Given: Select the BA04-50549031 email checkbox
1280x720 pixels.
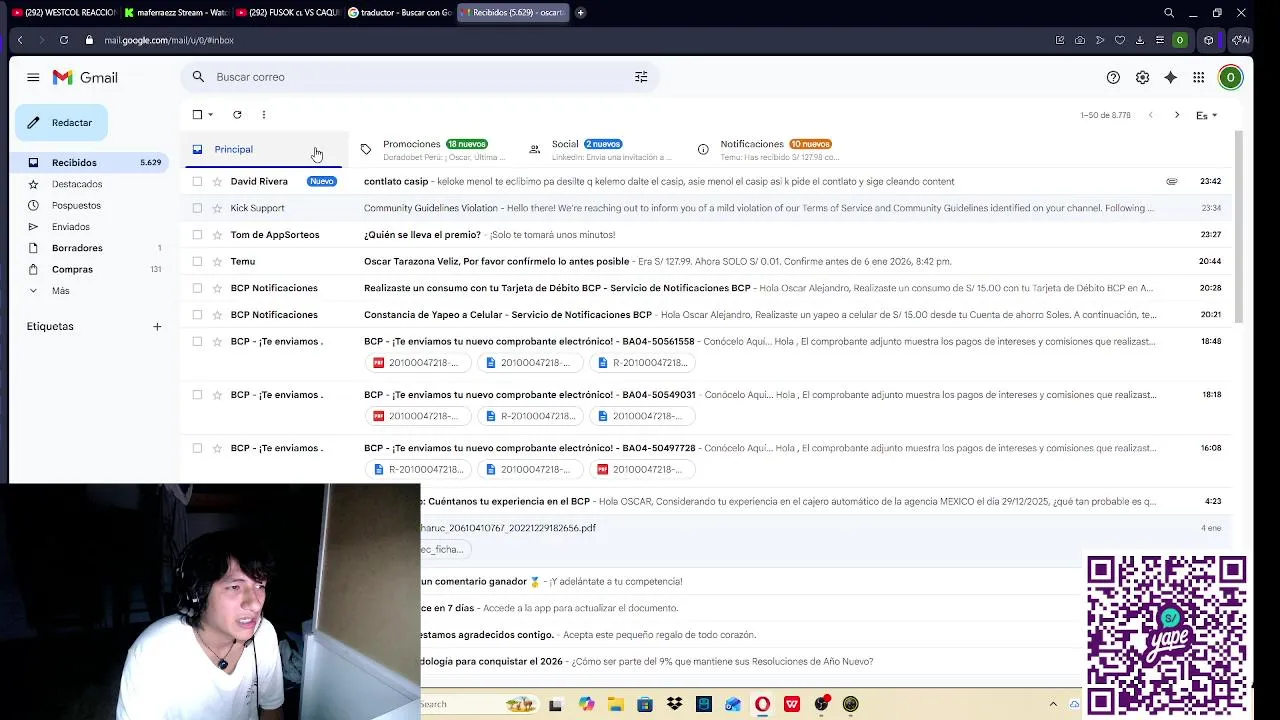Looking at the screenshot, I should point(197,394).
